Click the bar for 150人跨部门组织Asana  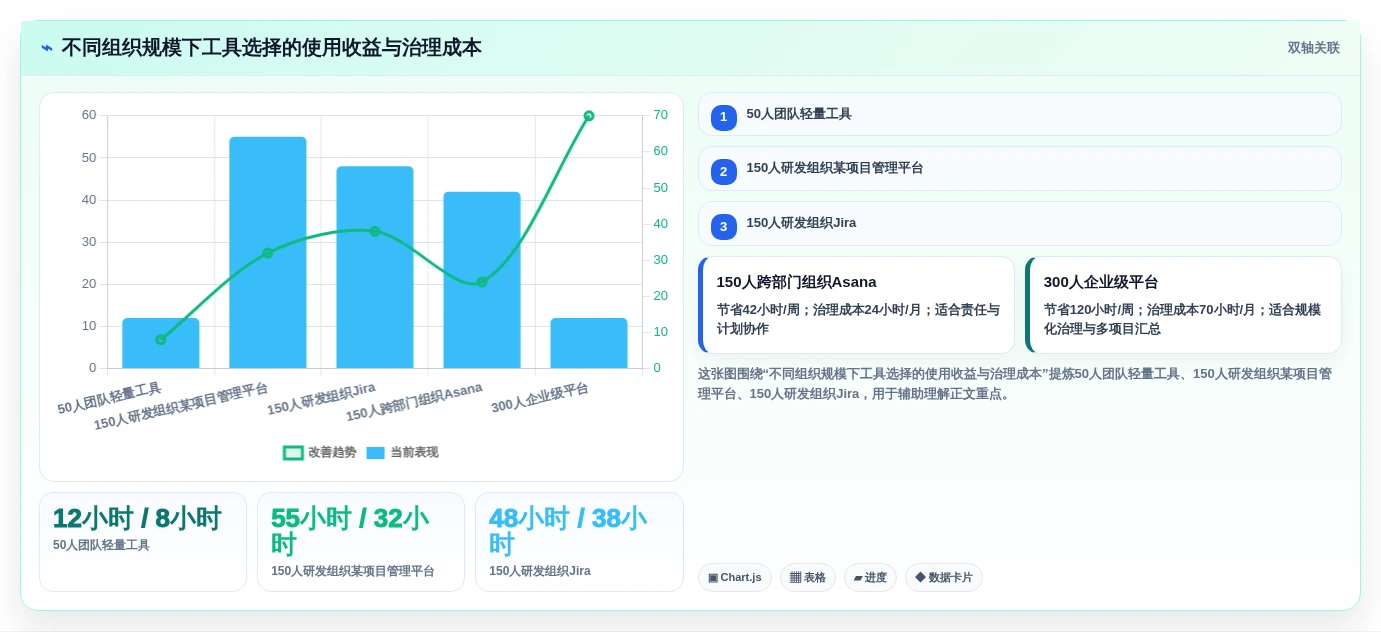pyautogui.click(x=482, y=280)
